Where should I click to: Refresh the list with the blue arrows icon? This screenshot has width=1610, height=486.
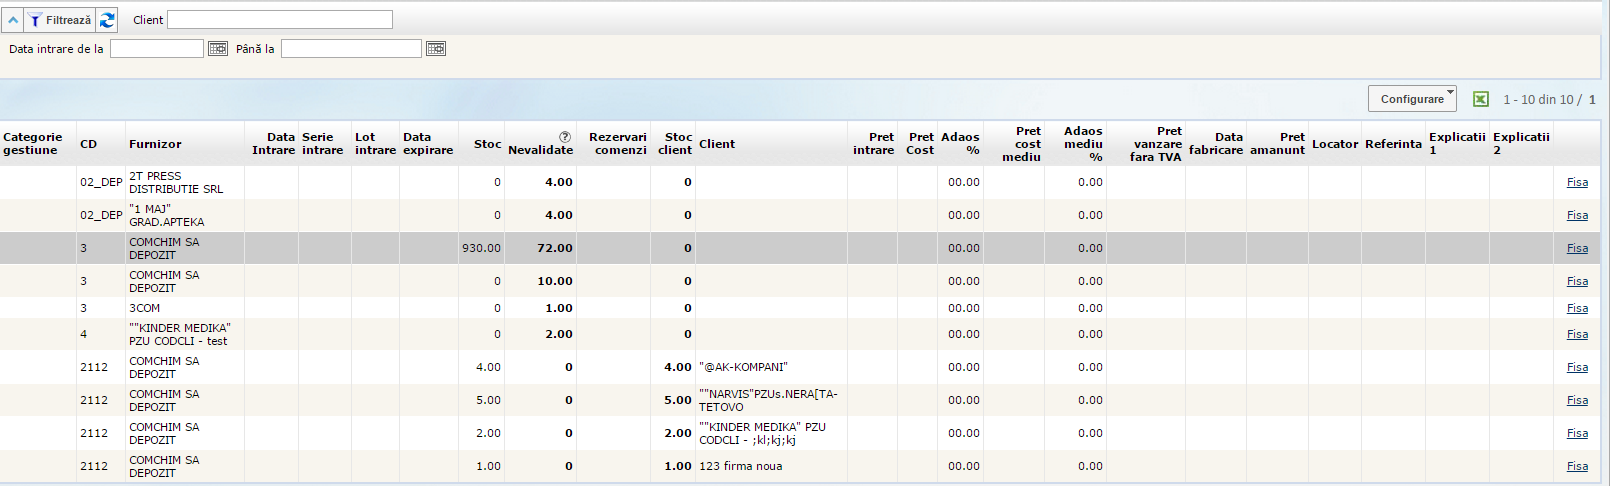pos(107,20)
